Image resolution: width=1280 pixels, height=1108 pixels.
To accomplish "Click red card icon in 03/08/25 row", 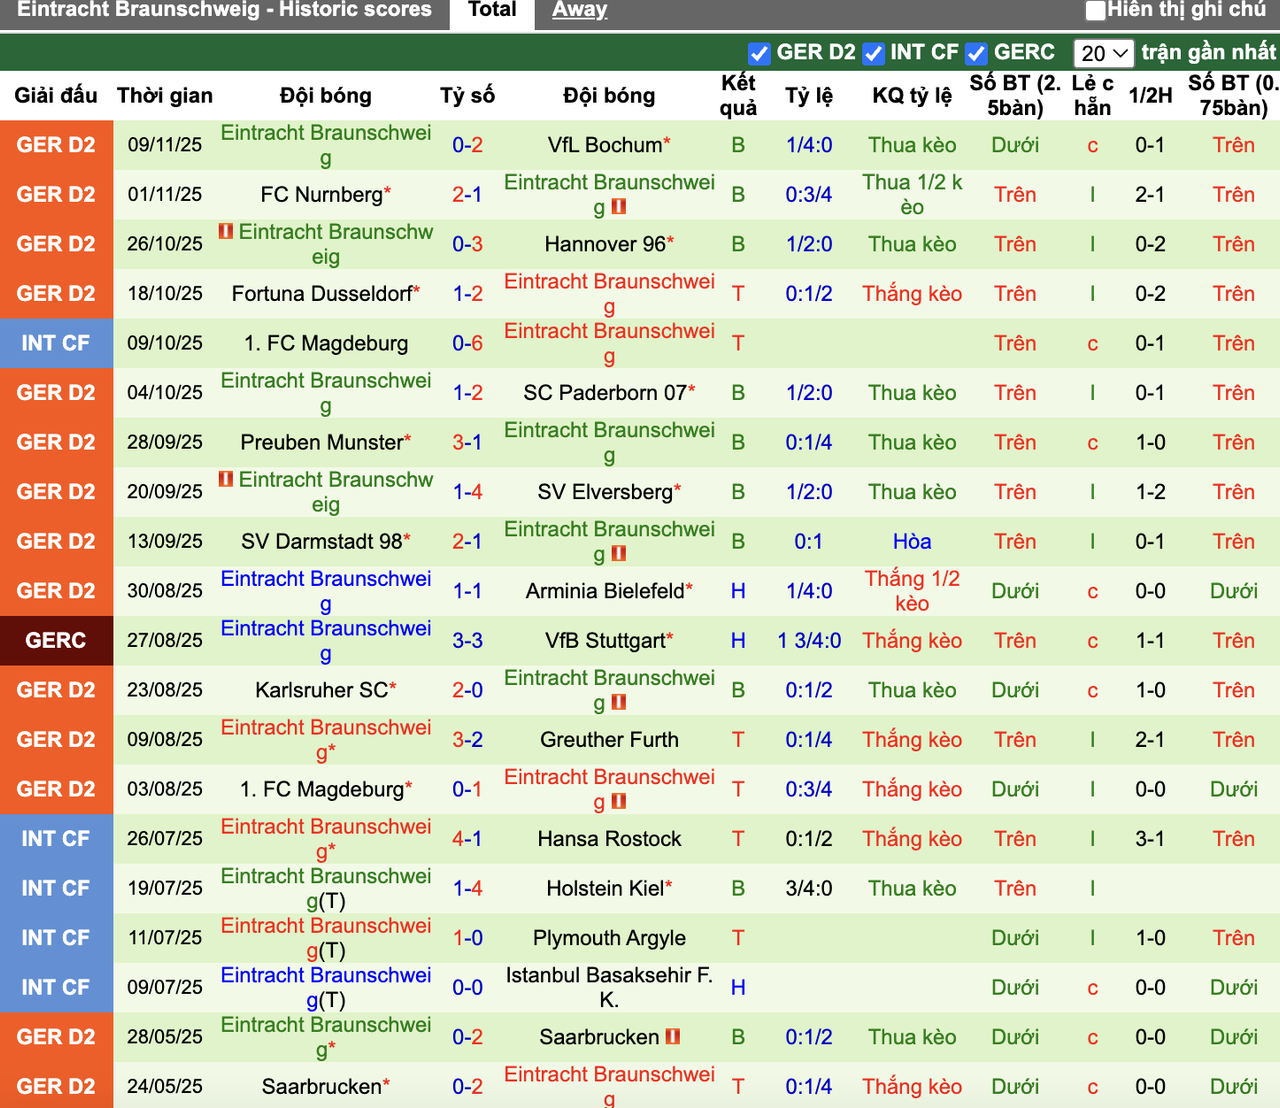I will coord(619,801).
